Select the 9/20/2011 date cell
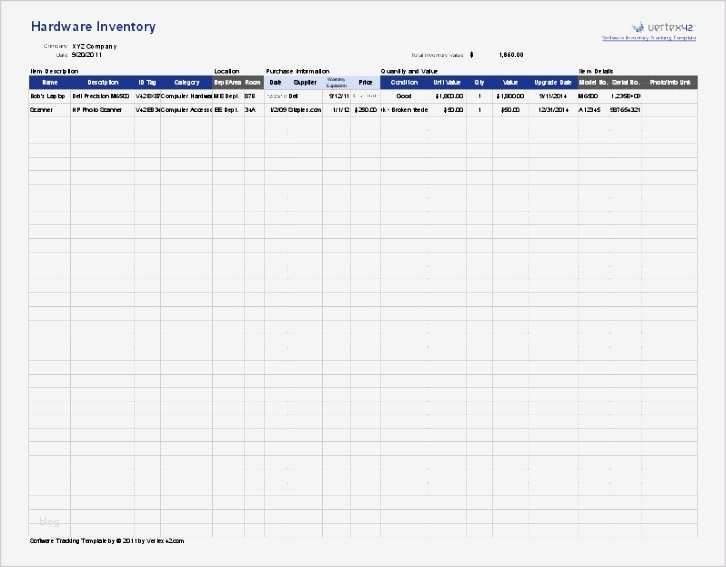Viewport: 726px width, 567px height. tap(87, 55)
